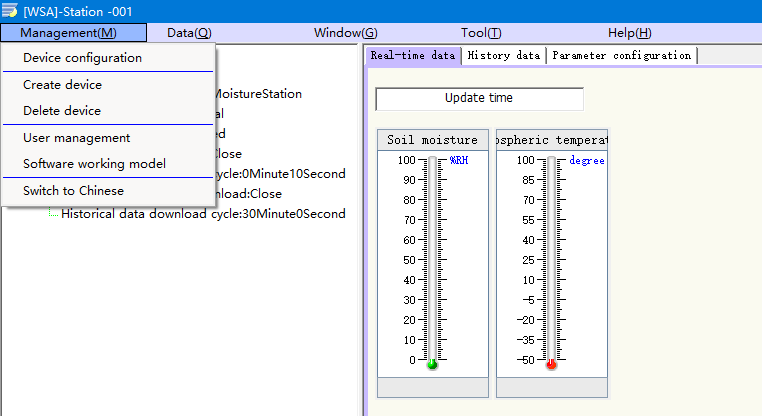Switch to the Real-time data tab

(x=413, y=56)
